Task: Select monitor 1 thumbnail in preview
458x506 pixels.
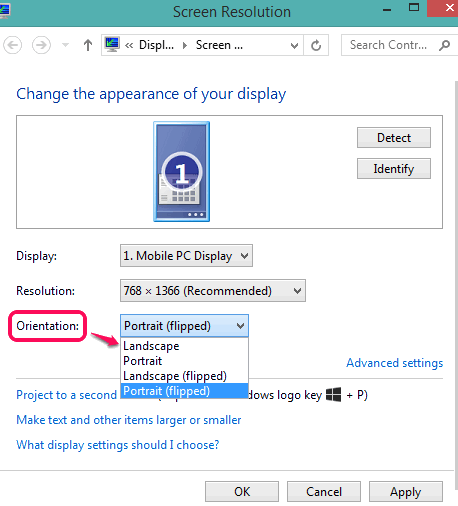Action: coord(182,171)
